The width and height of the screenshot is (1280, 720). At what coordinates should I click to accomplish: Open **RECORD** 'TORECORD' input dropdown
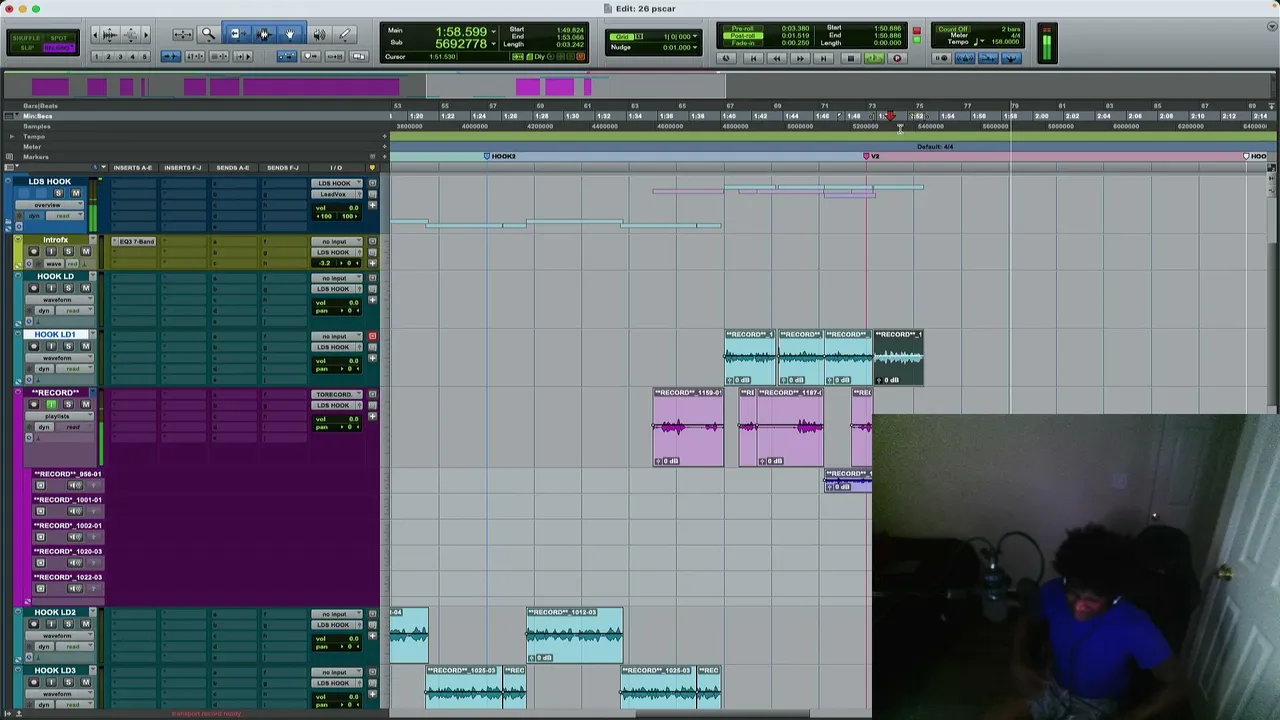pos(336,394)
